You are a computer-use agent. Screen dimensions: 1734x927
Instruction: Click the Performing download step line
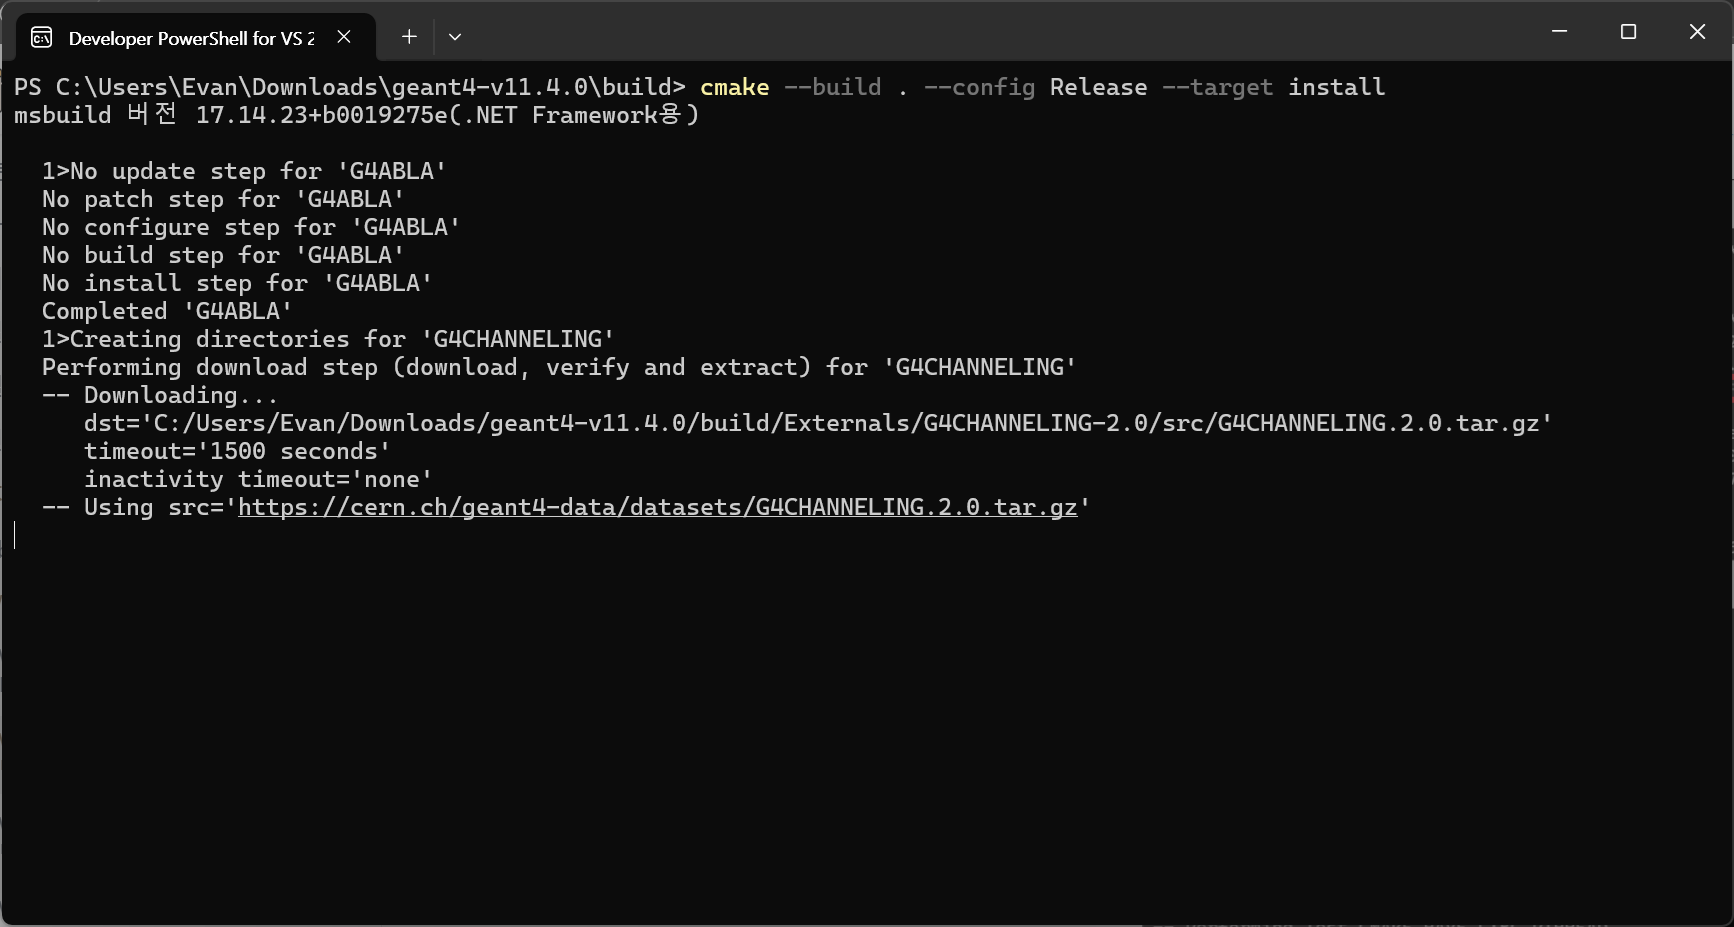coord(557,367)
